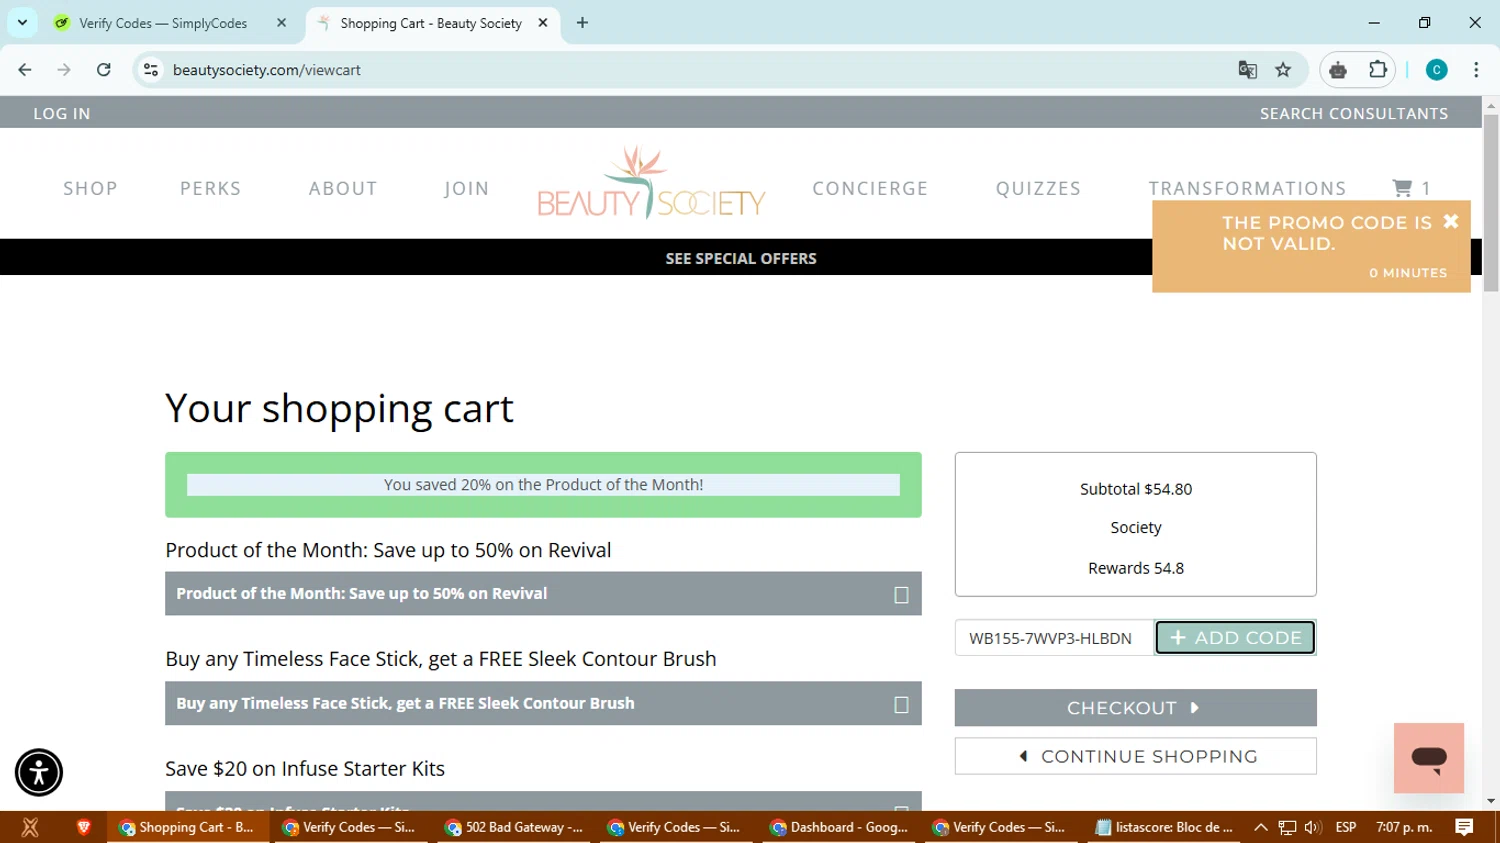Open the Windows notification center icon
1500x843 pixels.
coord(1464,827)
